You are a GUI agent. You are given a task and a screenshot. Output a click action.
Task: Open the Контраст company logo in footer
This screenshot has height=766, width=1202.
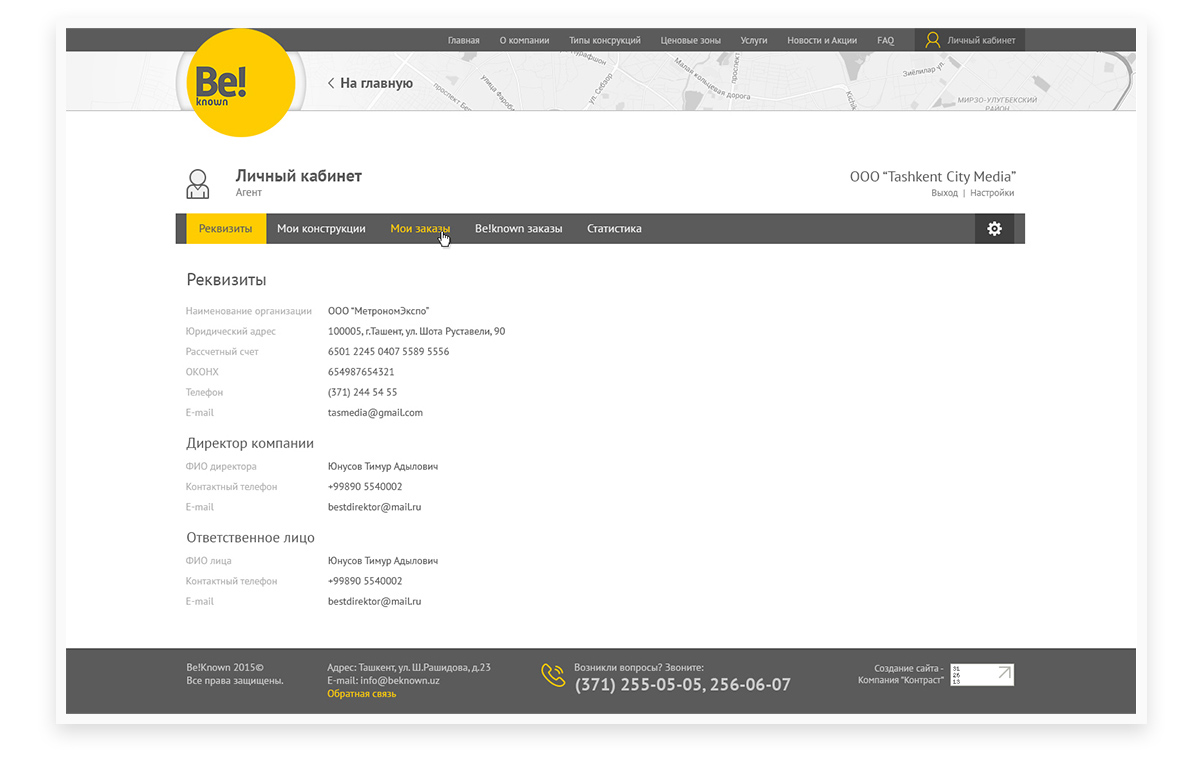981,674
